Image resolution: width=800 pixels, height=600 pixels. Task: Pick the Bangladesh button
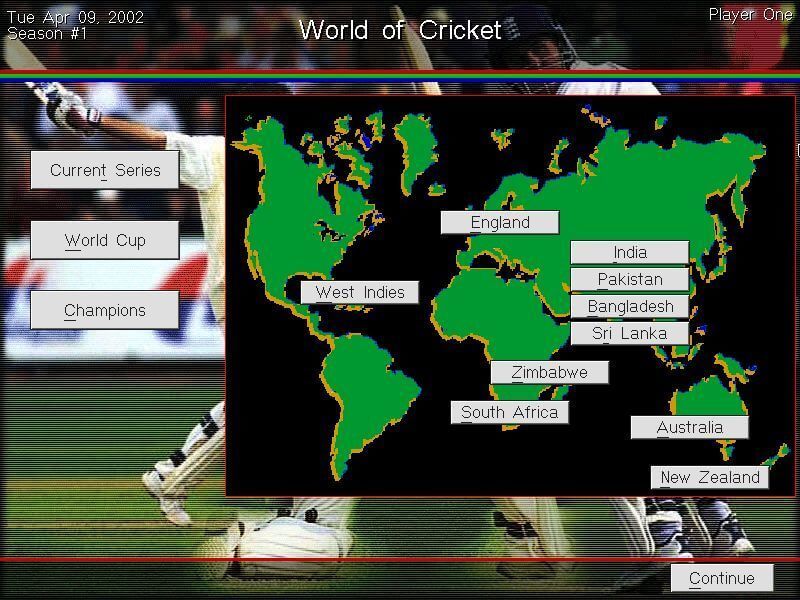click(x=630, y=307)
